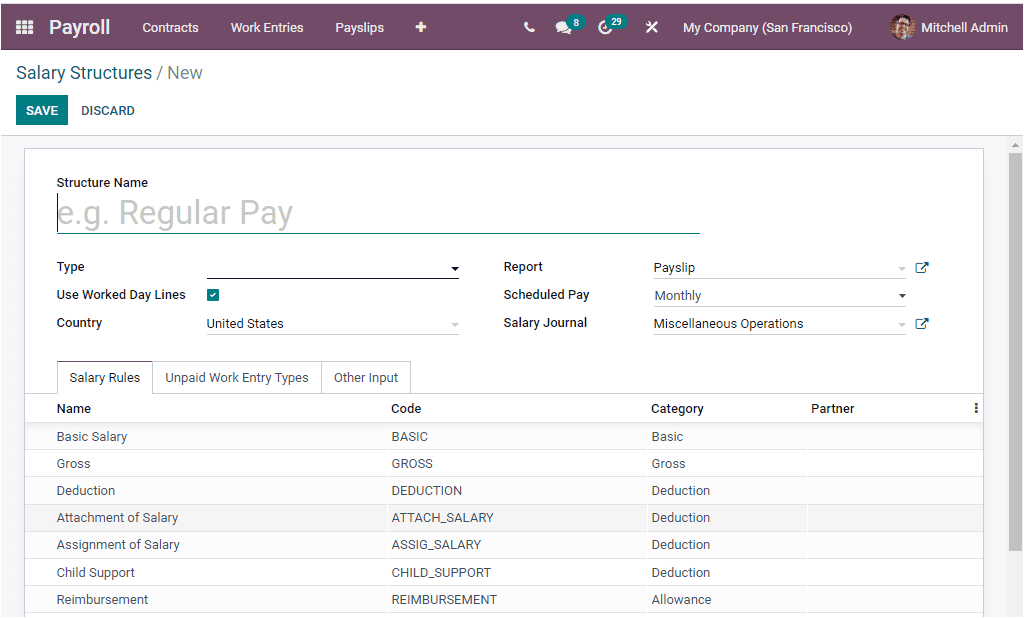Open the Payslips menu item

[359, 27]
